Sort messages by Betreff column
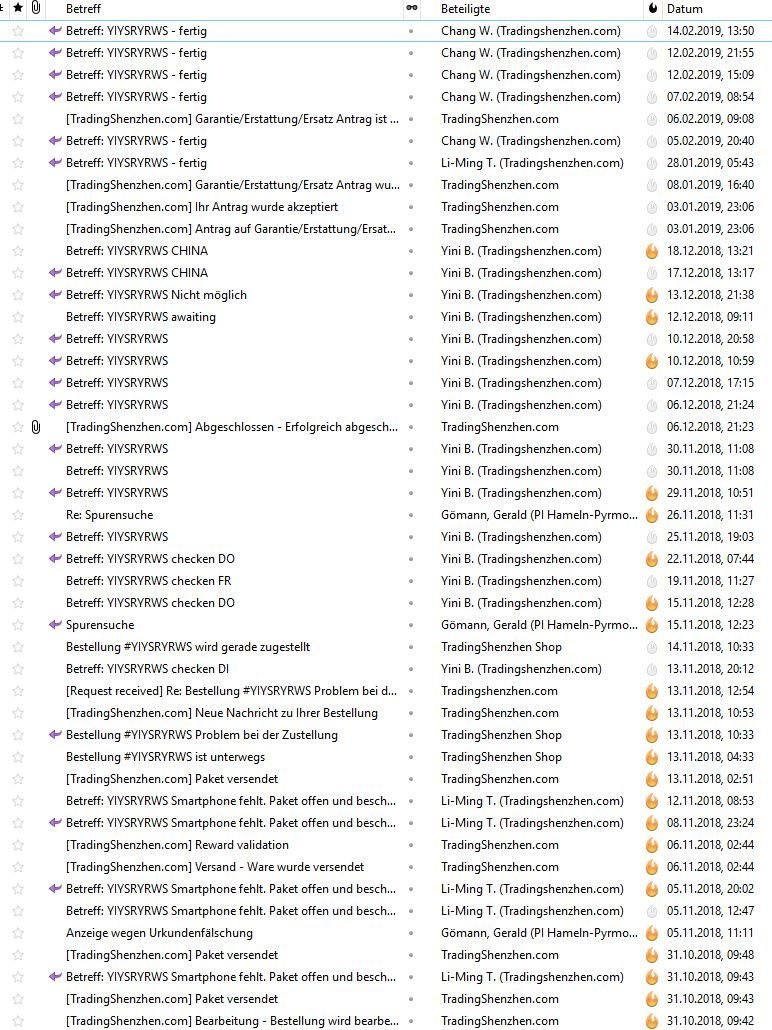The image size is (772, 1030). [x=83, y=9]
